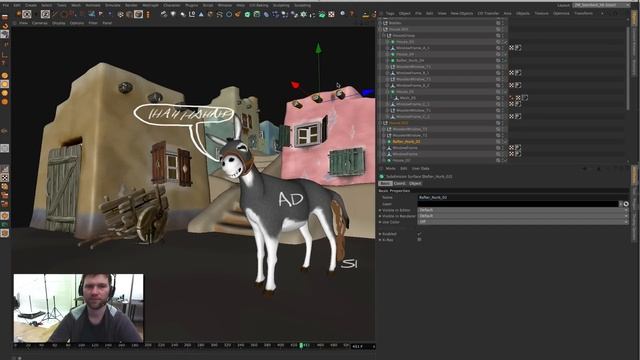Click the highlighted cube icon in top toolbar
The width and height of the screenshot is (640, 360).
point(138,15)
